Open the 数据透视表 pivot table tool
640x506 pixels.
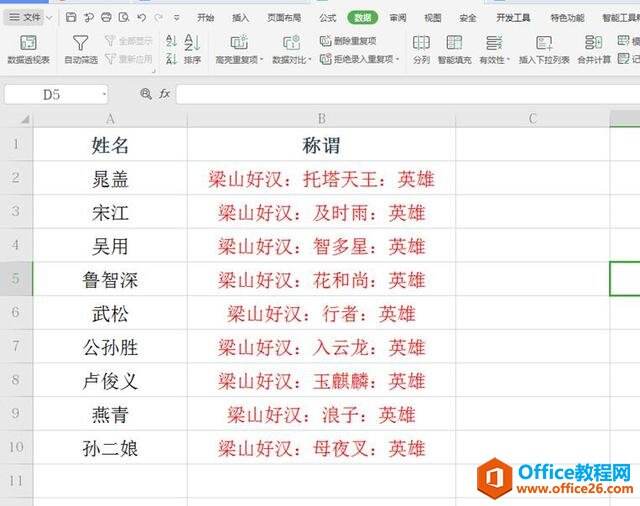pyautogui.click(x=28, y=49)
